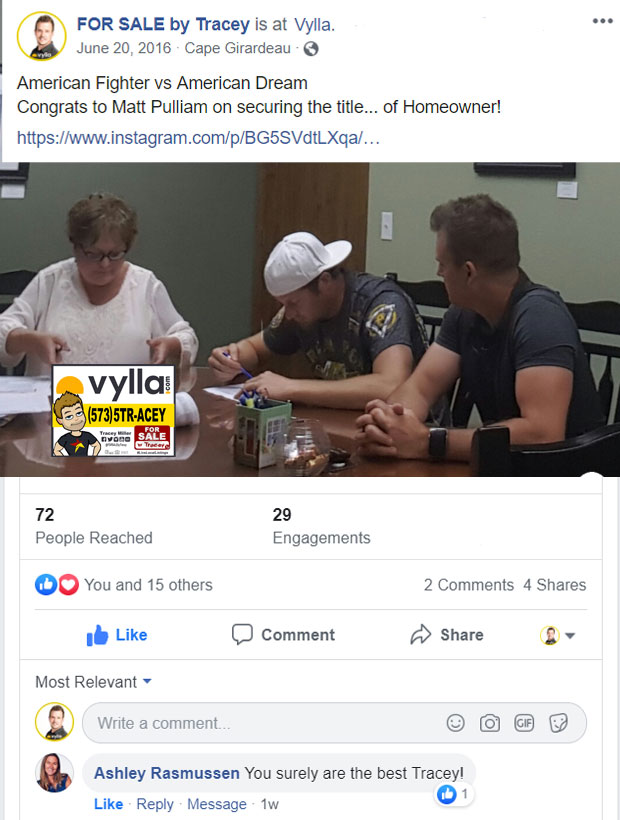
Task: Like Ashley Rasmussen's comment
Action: point(108,804)
